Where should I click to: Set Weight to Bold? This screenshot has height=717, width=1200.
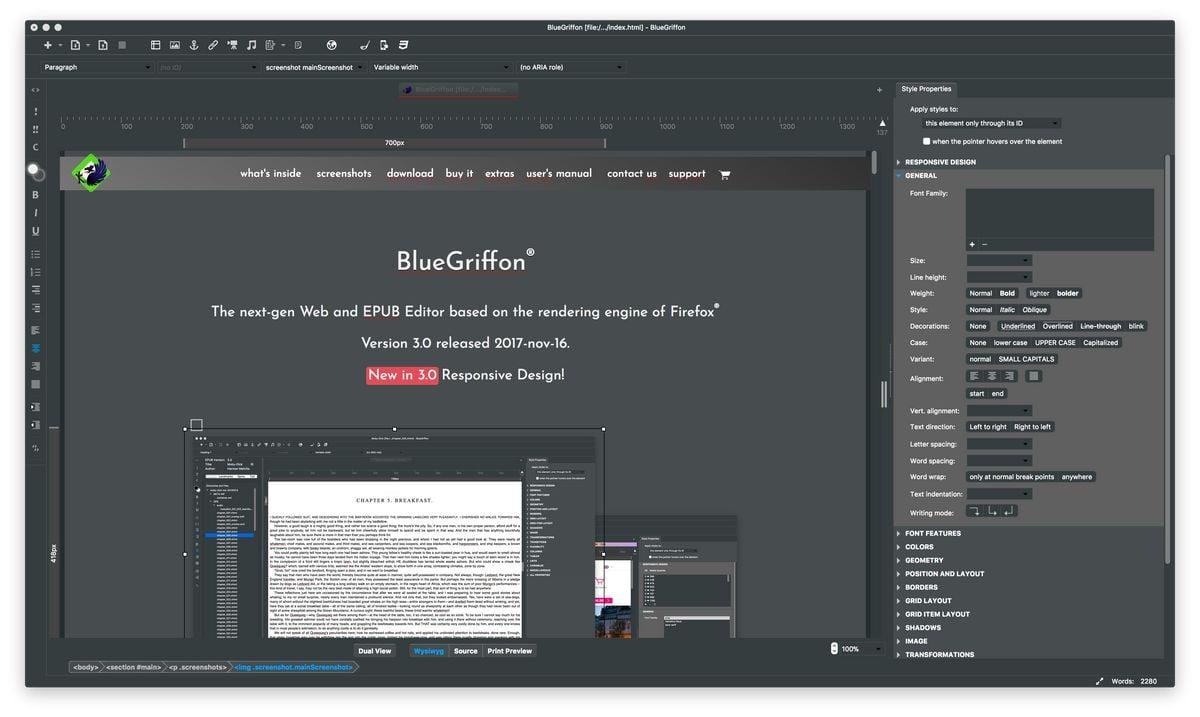pyautogui.click(x=1007, y=293)
